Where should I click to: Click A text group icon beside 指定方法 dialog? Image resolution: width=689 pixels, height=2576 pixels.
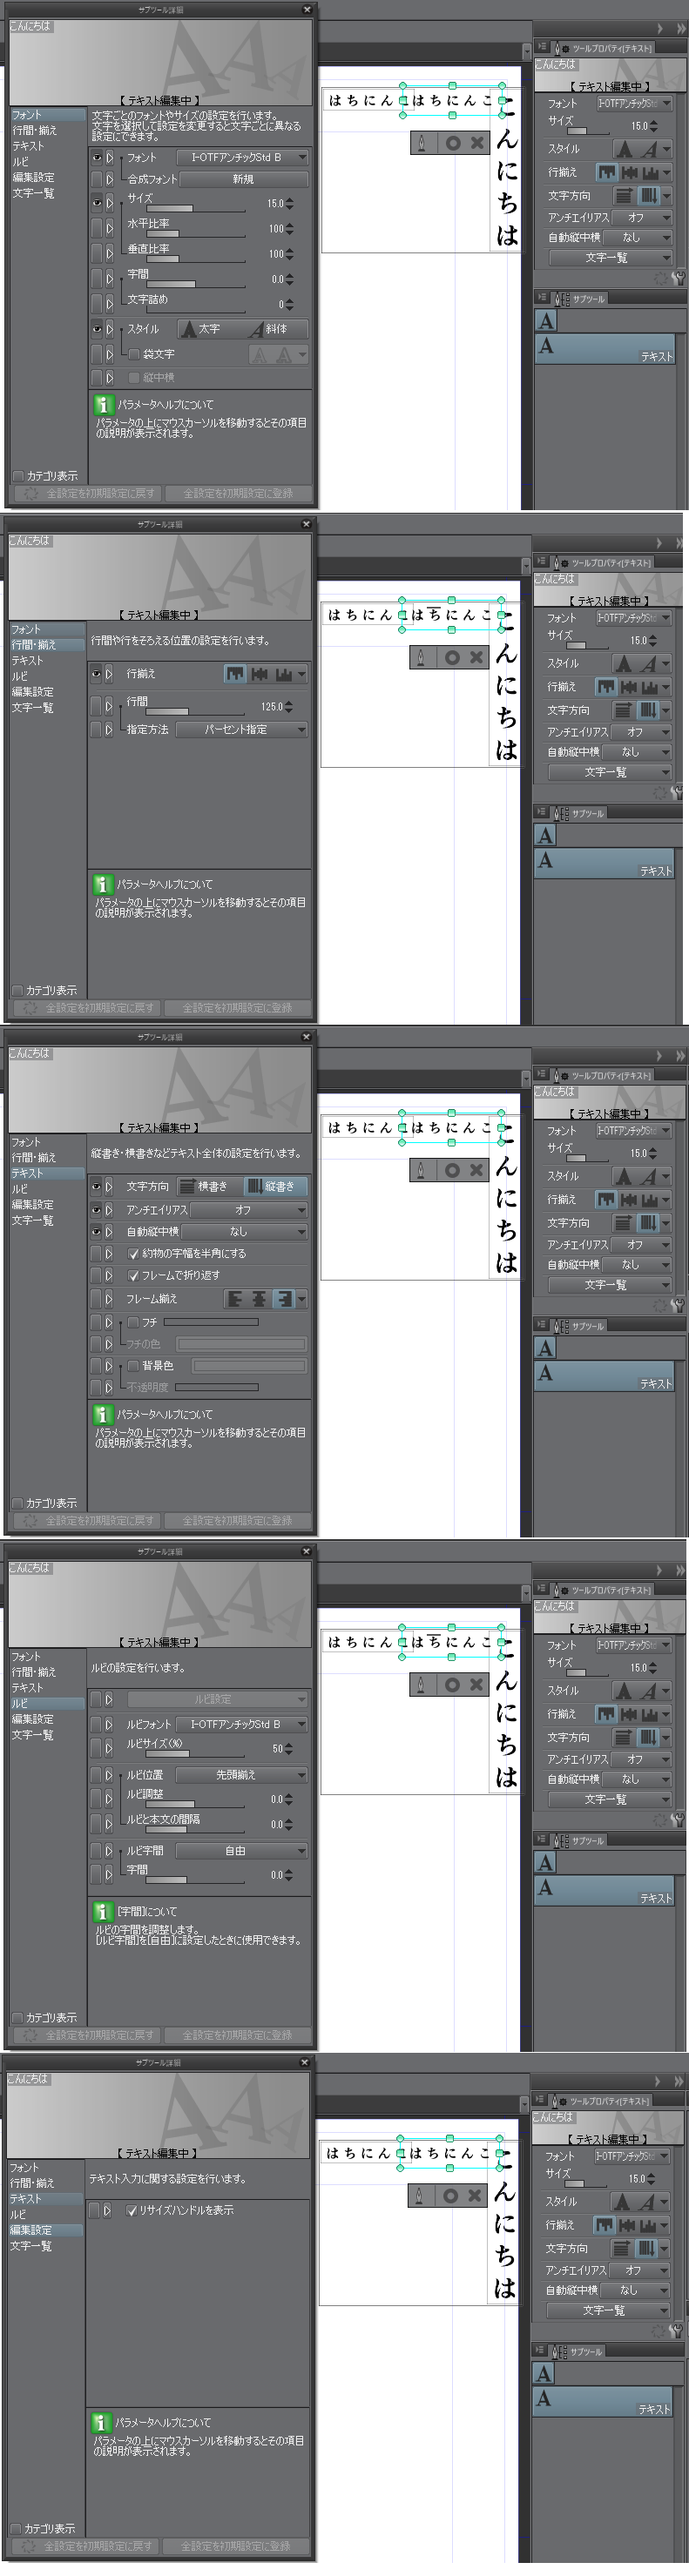pyautogui.click(x=545, y=835)
